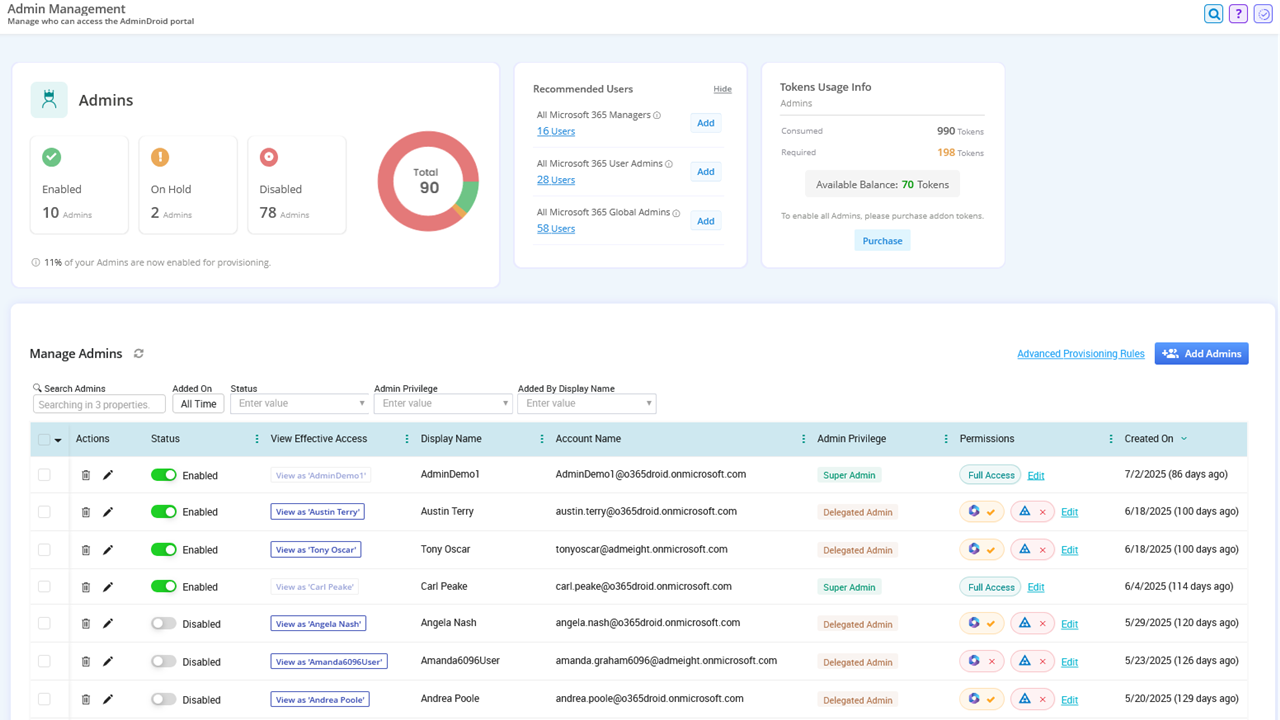Click the search icon in top-right corner
Image resolution: width=1280 pixels, height=720 pixels.
[1213, 14]
